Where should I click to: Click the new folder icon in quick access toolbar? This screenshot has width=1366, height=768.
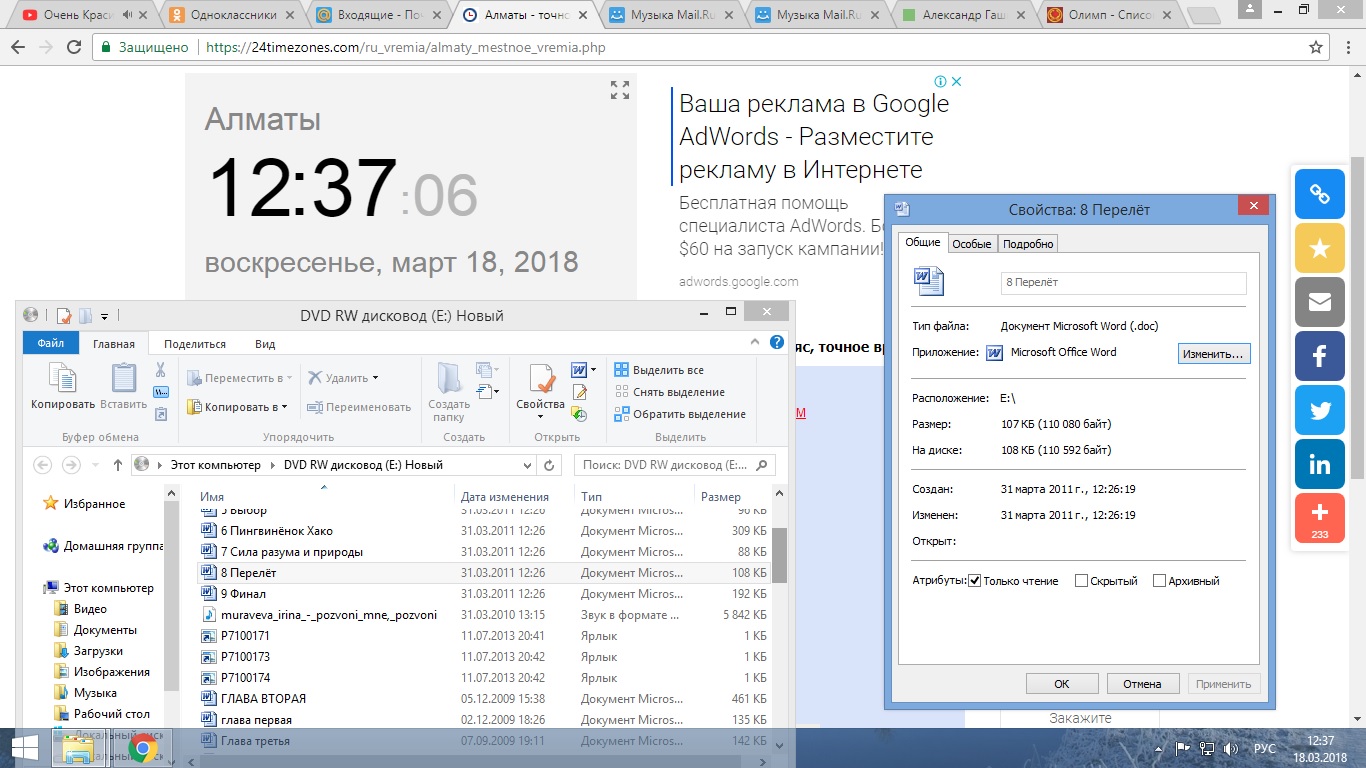[85, 316]
